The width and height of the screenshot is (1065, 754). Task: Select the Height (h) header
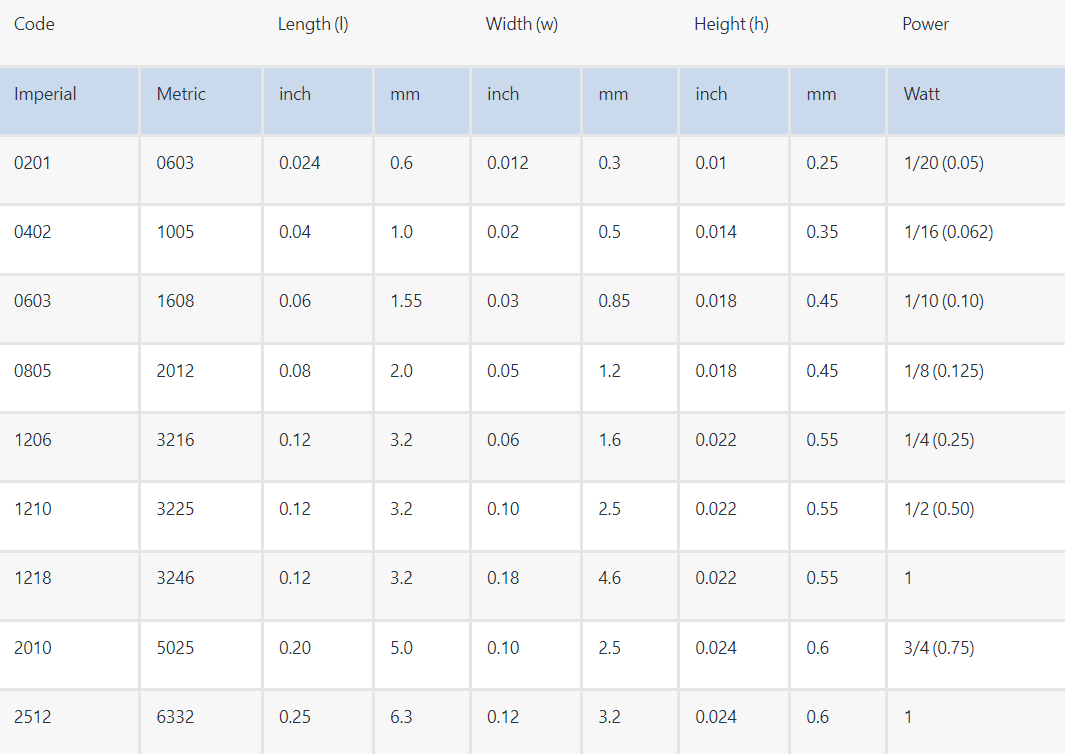731,24
